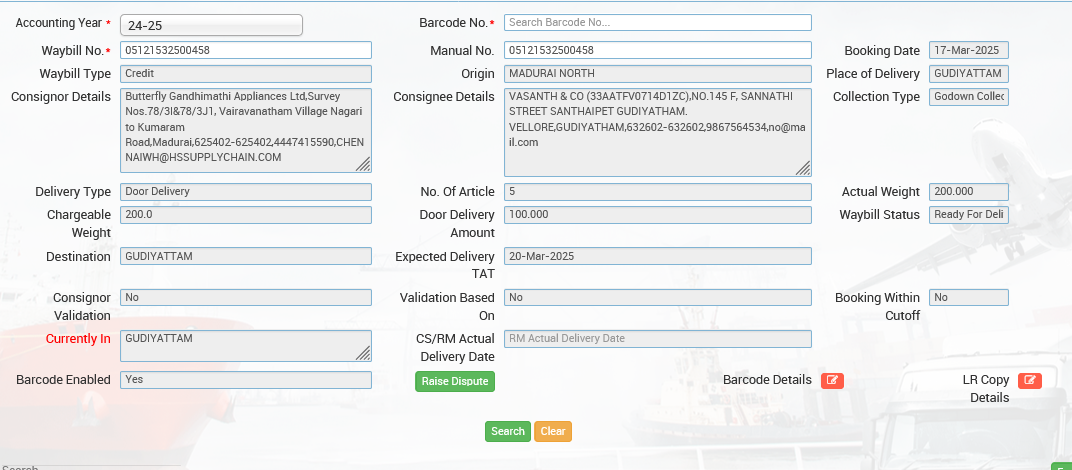Click the Consignee Details resize handle
The width and height of the screenshot is (1072, 470).
pos(803,168)
